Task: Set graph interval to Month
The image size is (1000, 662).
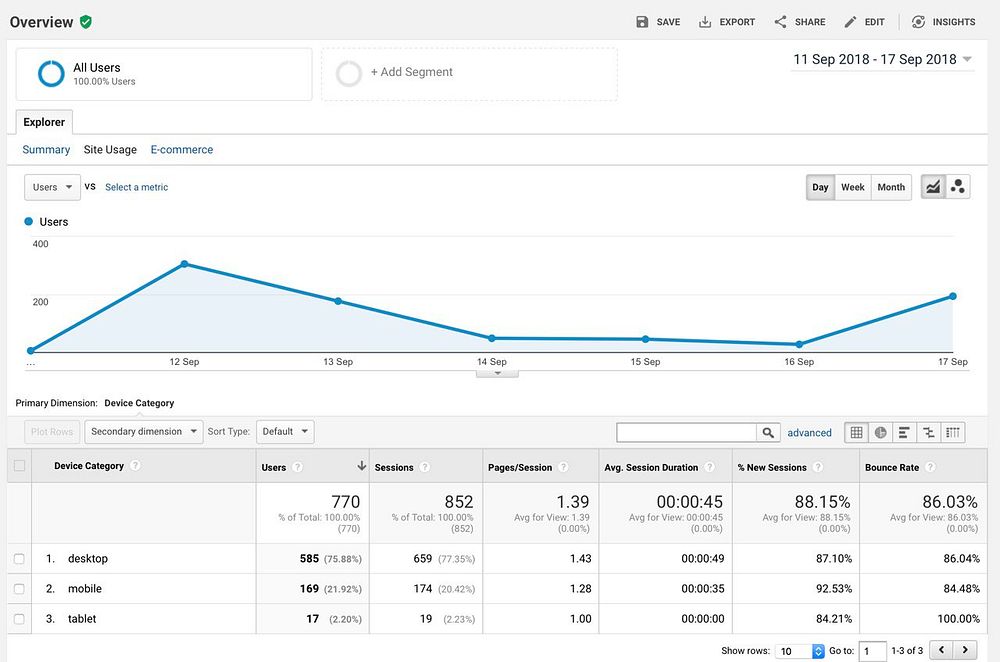Action: (x=891, y=188)
